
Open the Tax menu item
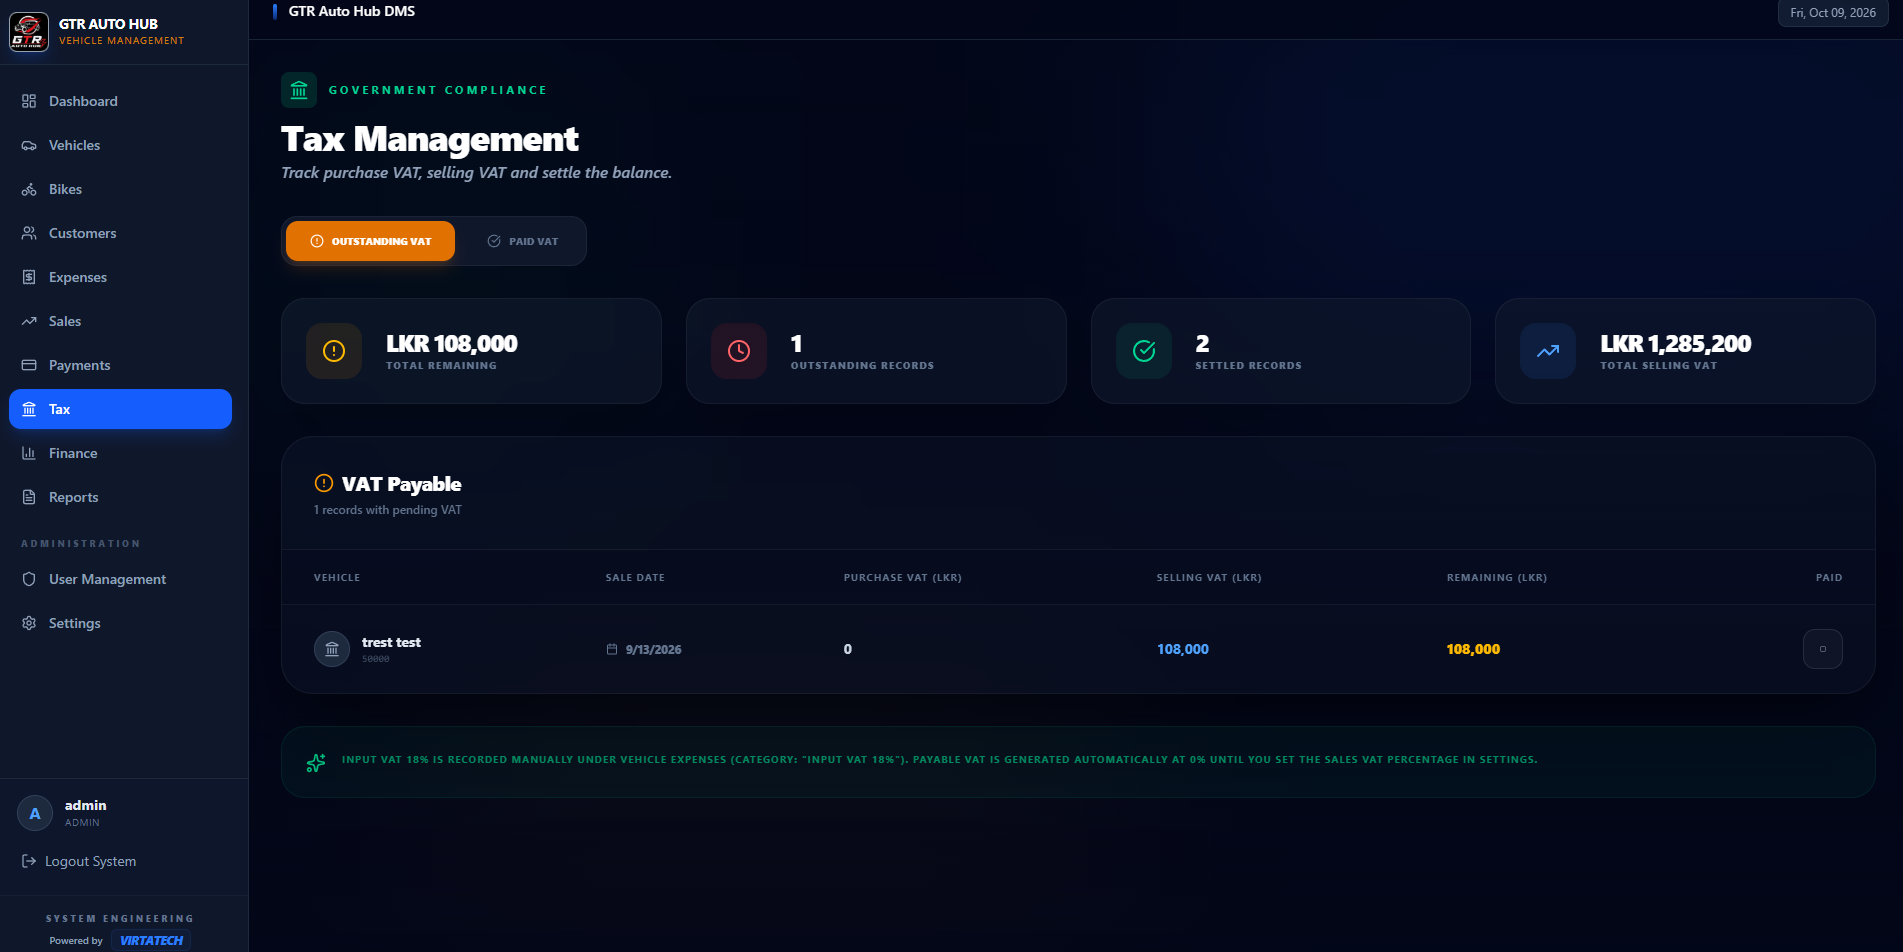(120, 409)
